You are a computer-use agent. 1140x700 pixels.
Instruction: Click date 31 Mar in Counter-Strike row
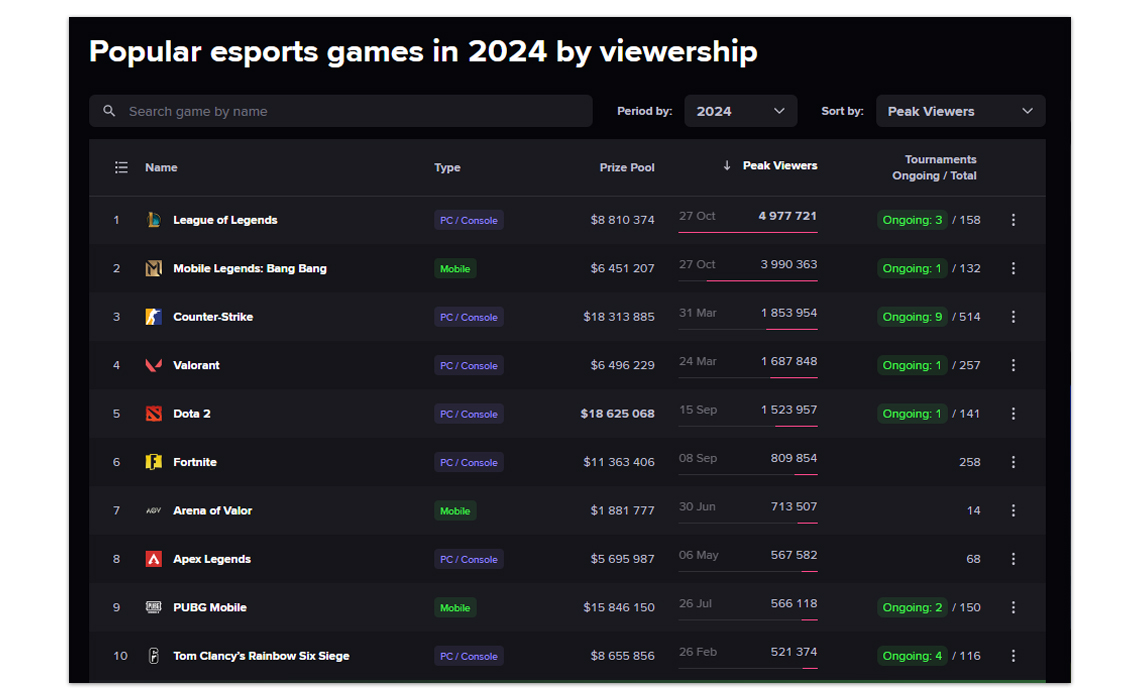[698, 313]
